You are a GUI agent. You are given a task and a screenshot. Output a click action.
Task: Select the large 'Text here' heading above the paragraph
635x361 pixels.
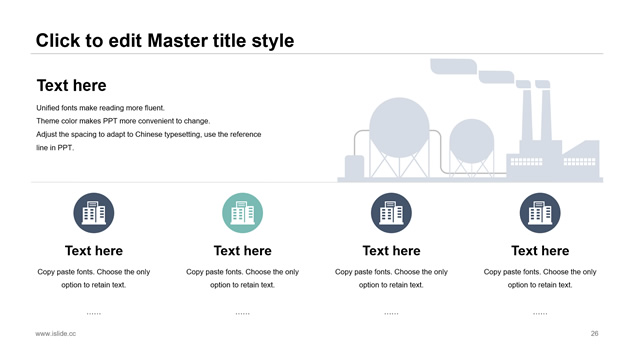[72, 85]
